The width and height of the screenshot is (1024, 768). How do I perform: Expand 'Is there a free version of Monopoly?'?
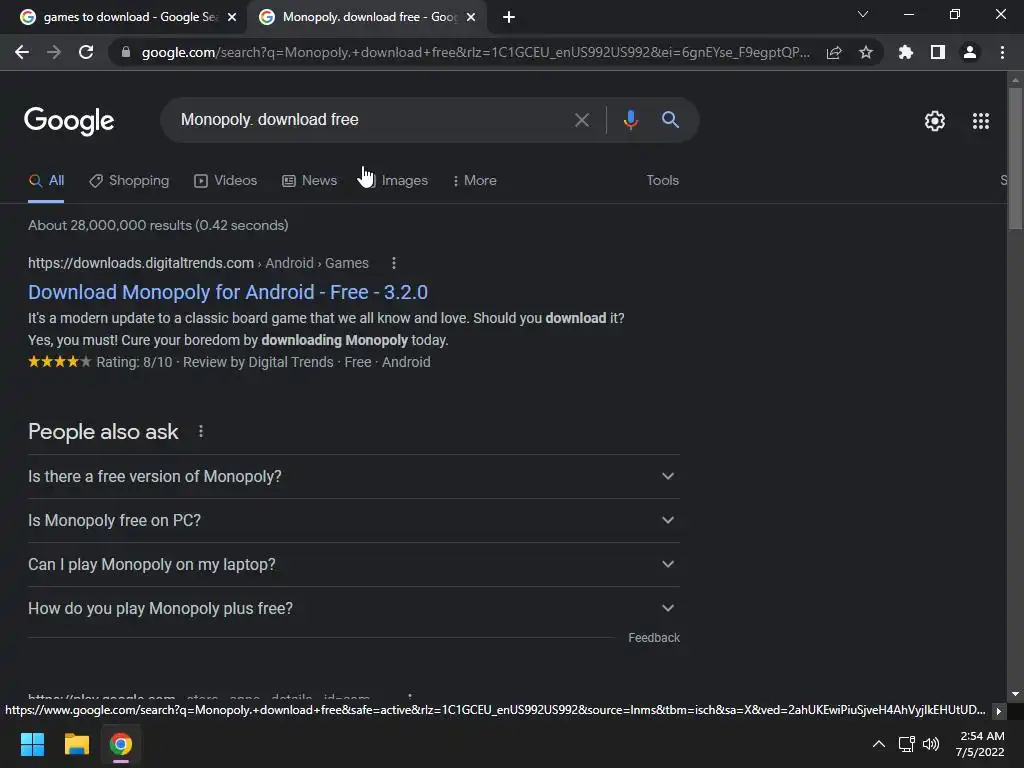[x=353, y=477]
